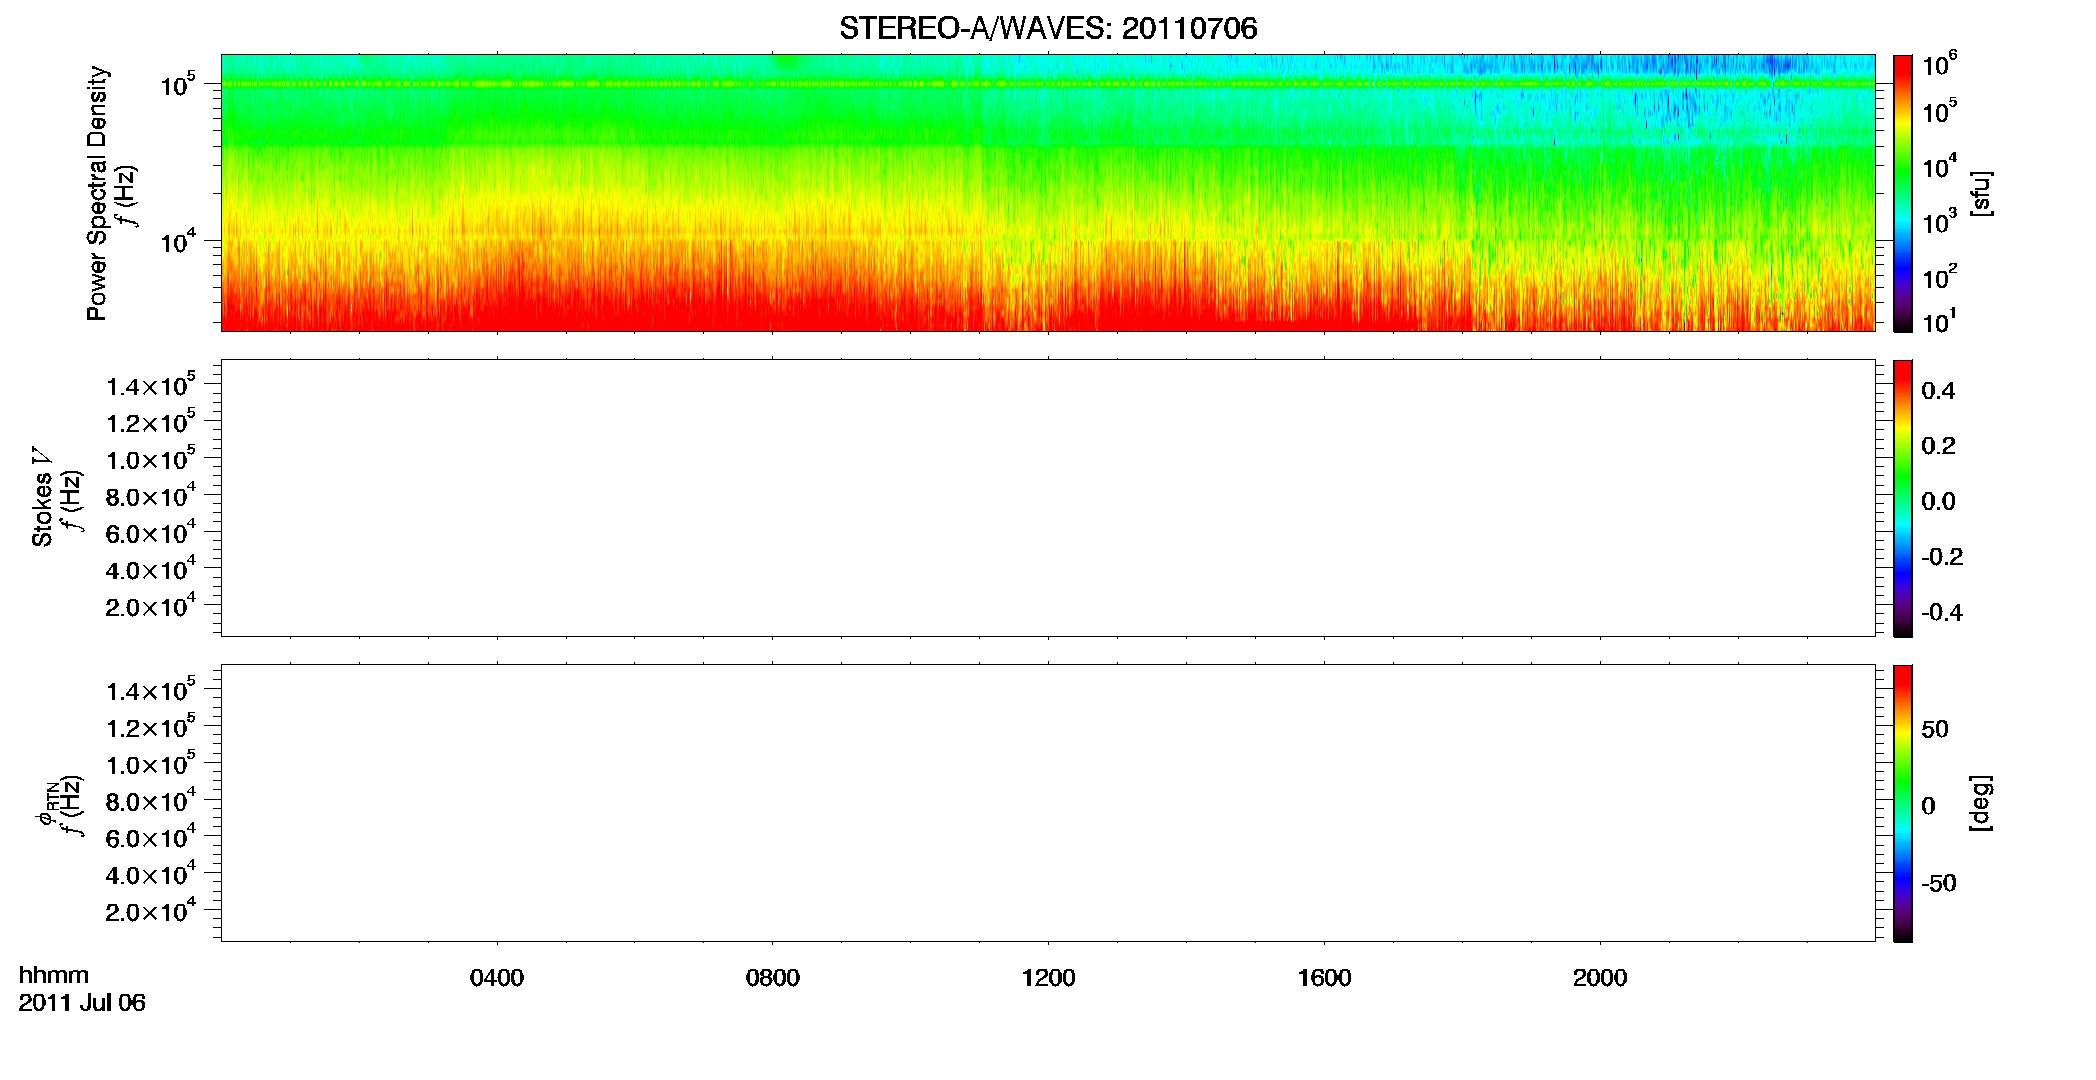Click the Power Spectral Density axis title
The width and height of the screenshot is (2096, 1080).
97,193
